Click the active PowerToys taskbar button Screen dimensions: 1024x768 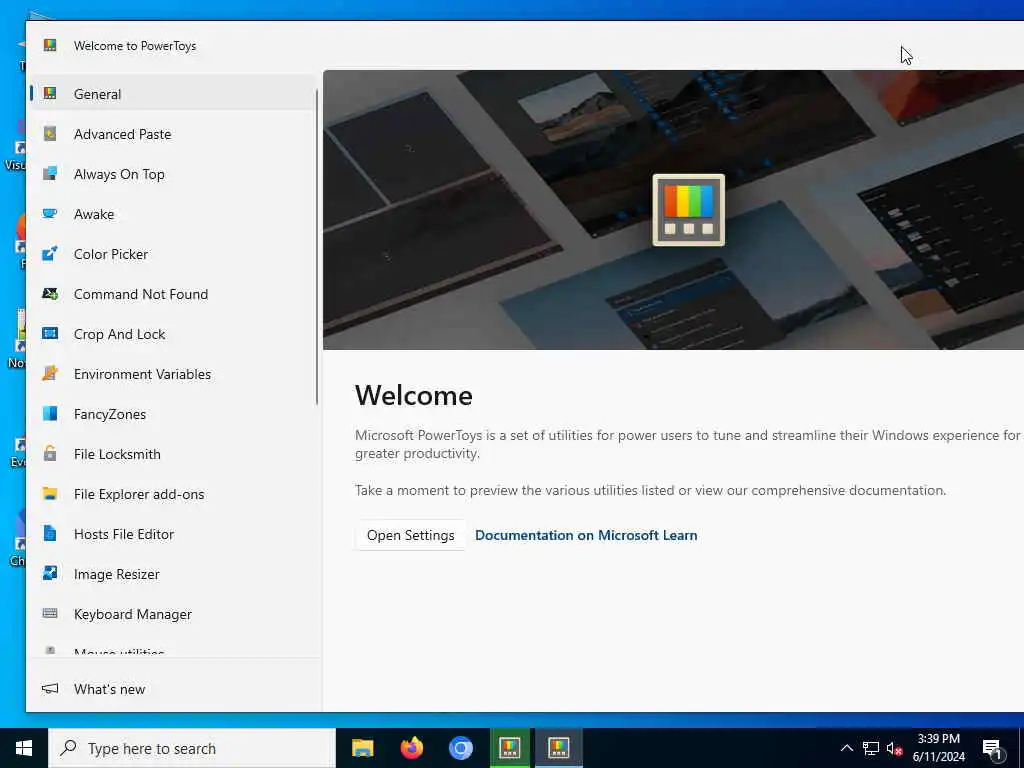(x=558, y=748)
